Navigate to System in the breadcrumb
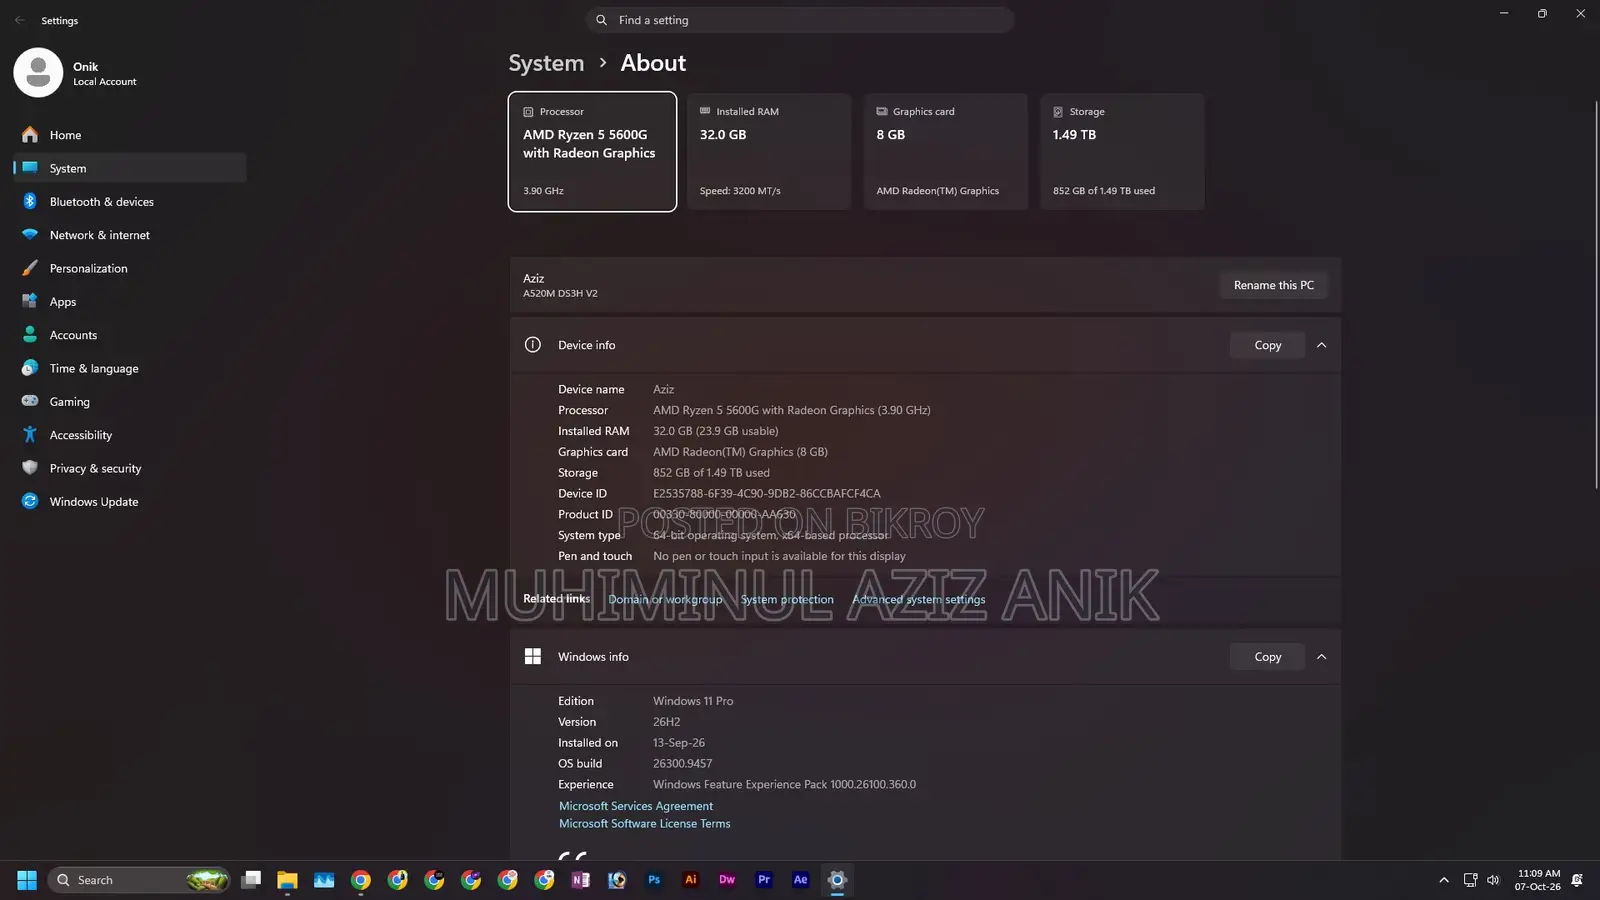The width and height of the screenshot is (1600, 900). tap(546, 63)
